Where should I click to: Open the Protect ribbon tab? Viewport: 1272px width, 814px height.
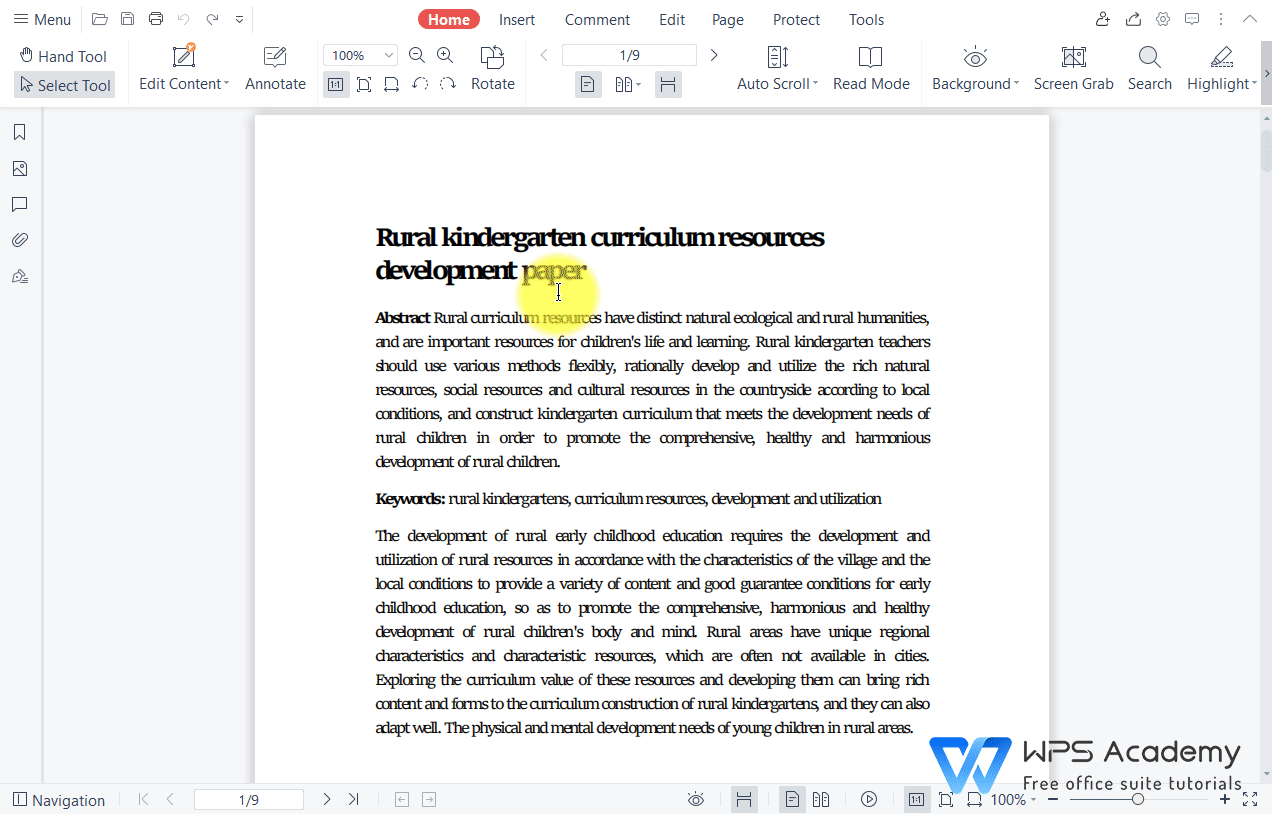[796, 19]
